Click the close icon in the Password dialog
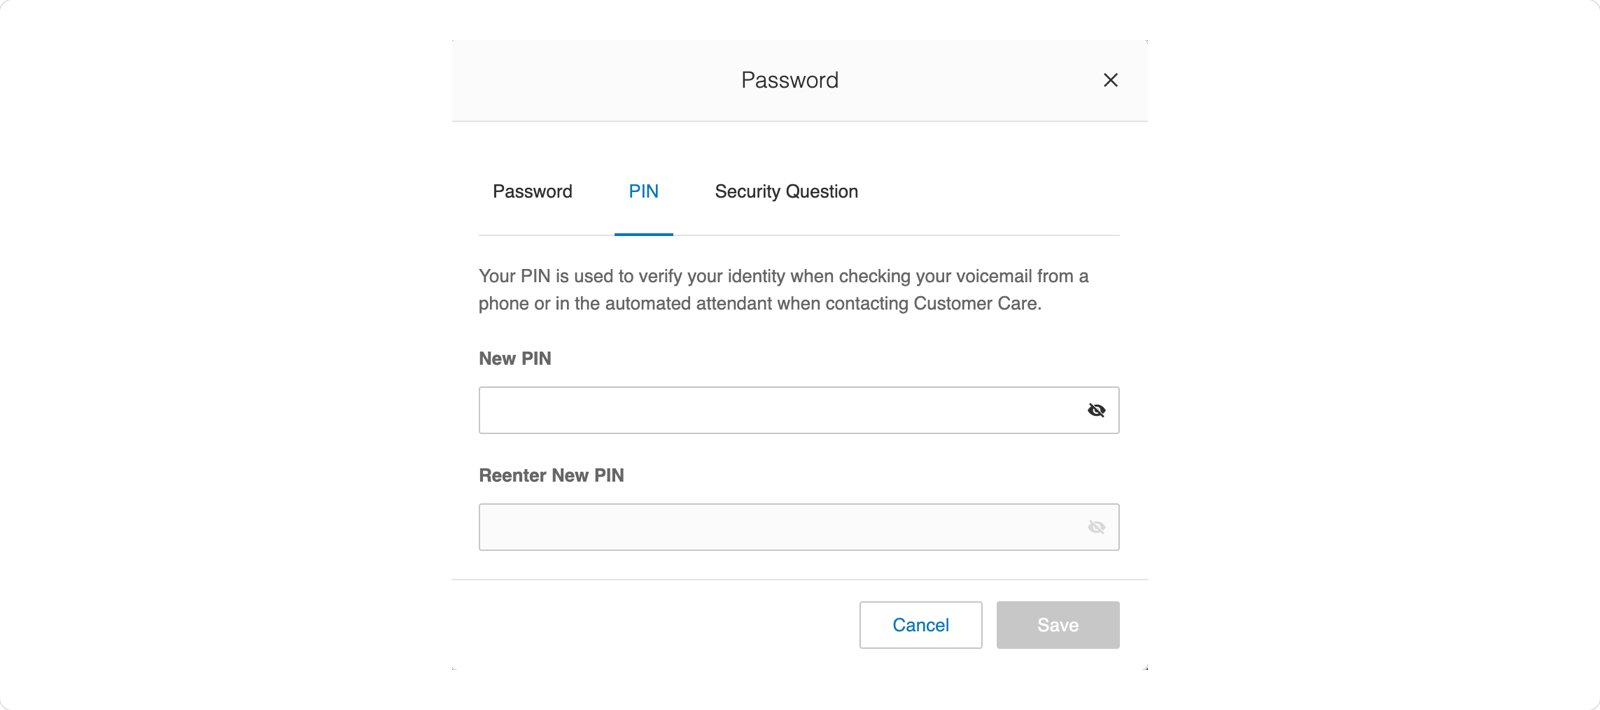The image size is (1600, 710). click(x=1110, y=80)
